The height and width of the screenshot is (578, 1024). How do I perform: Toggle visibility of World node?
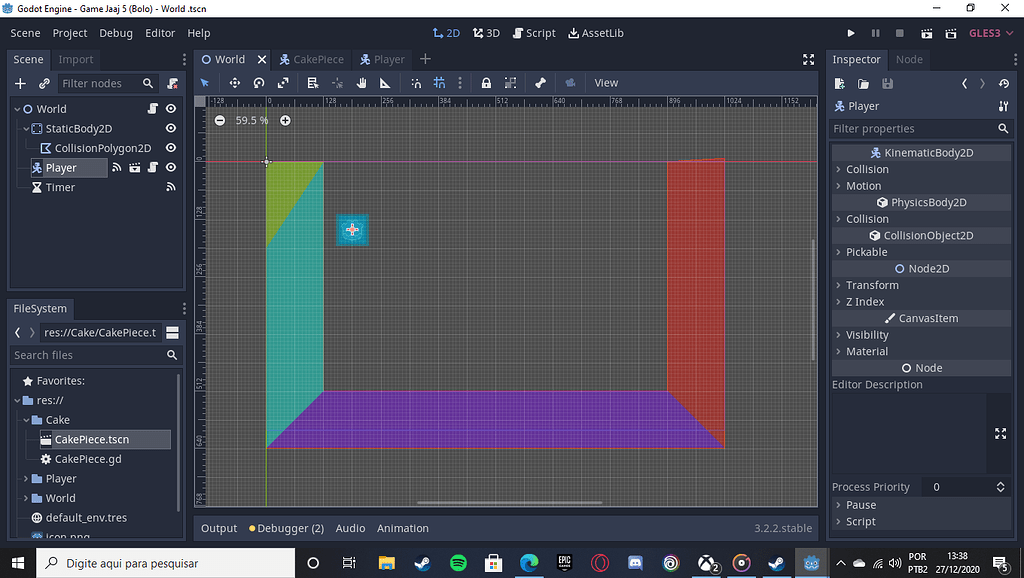coord(171,109)
